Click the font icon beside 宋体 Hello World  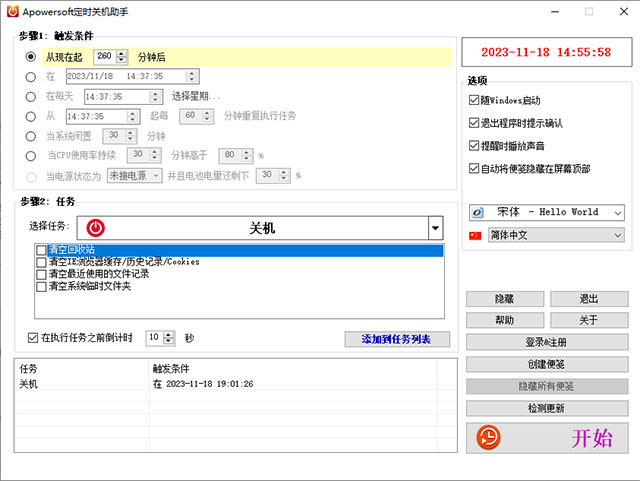click(x=478, y=212)
